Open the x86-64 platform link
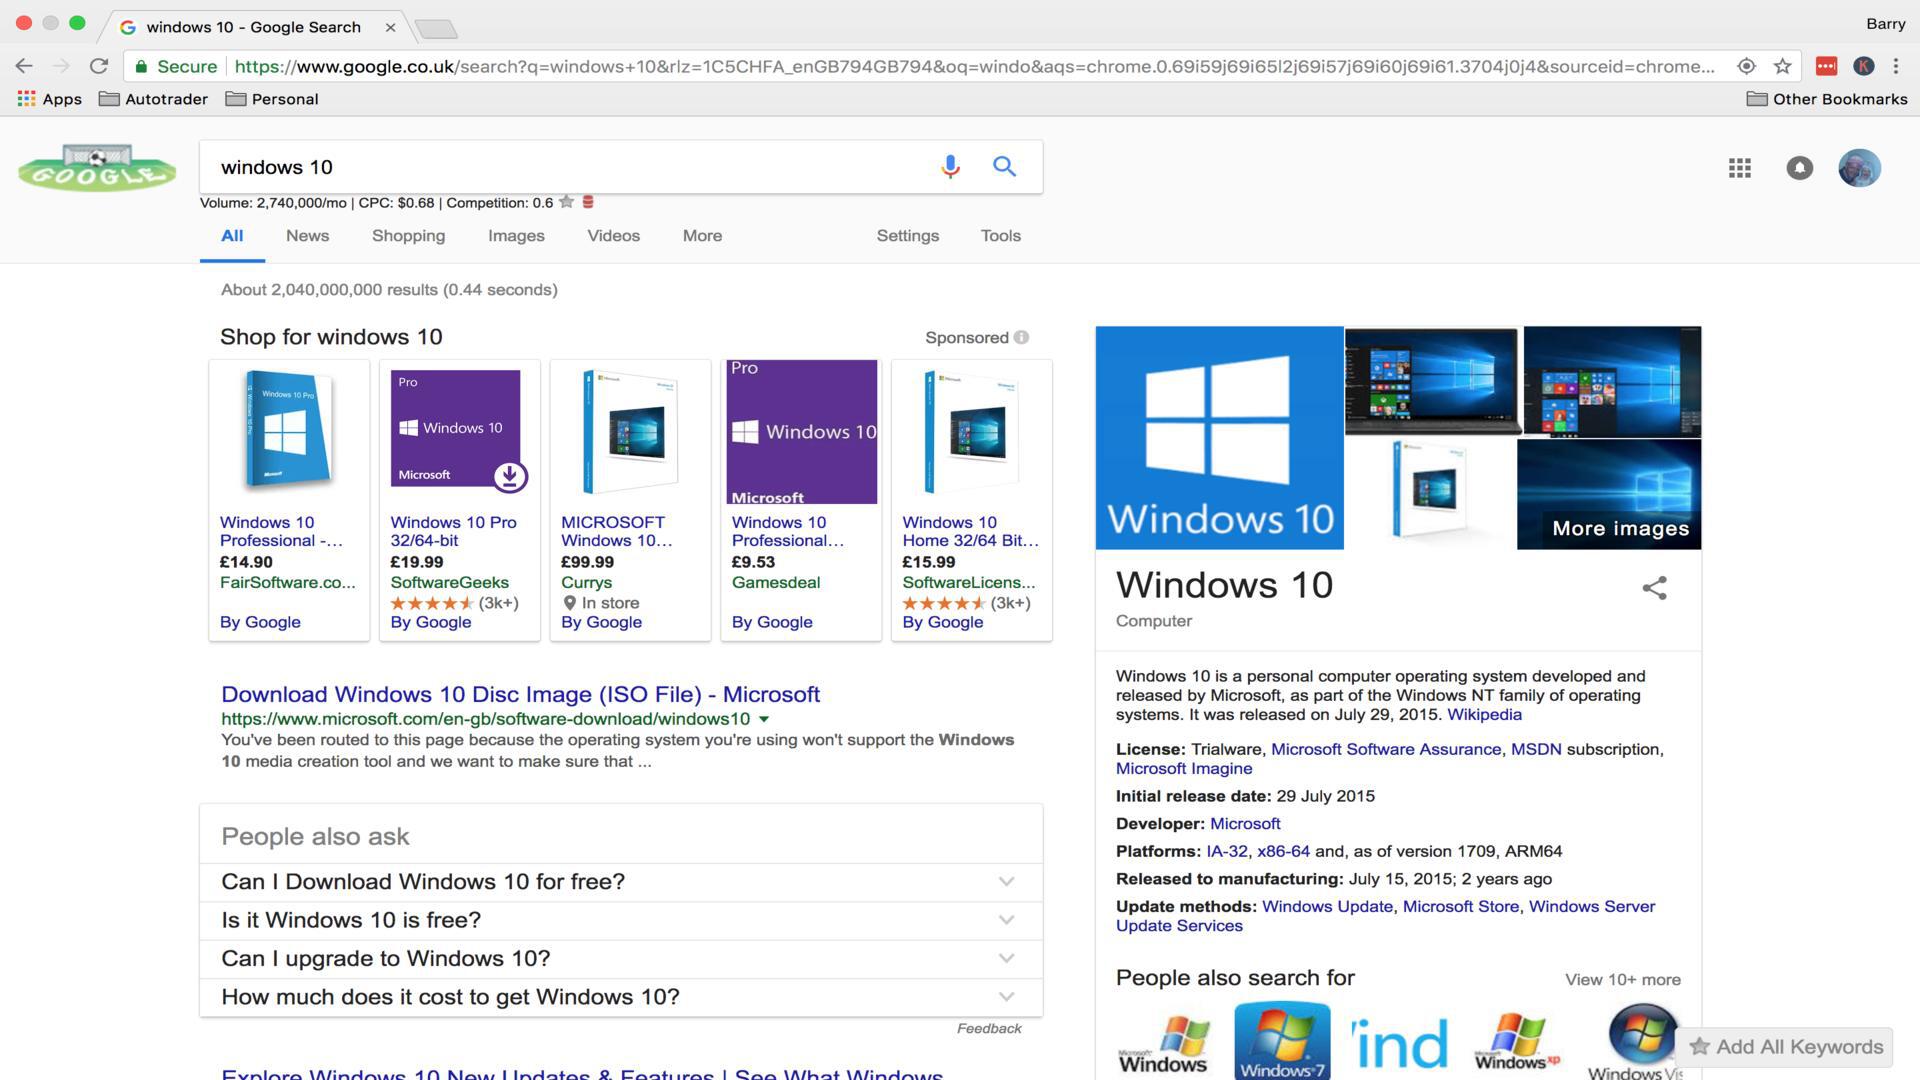This screenshot has height=1080, width=1920. point(1283,851)
